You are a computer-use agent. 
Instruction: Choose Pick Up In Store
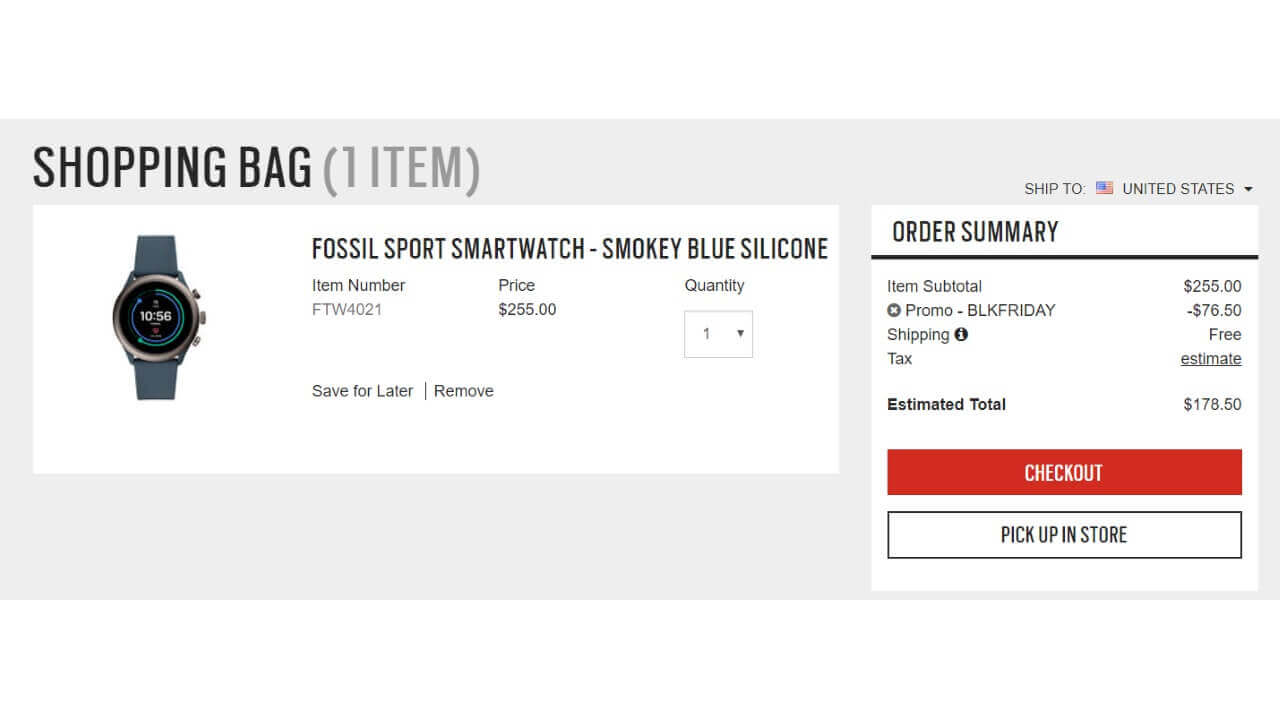coord(1064,535)
